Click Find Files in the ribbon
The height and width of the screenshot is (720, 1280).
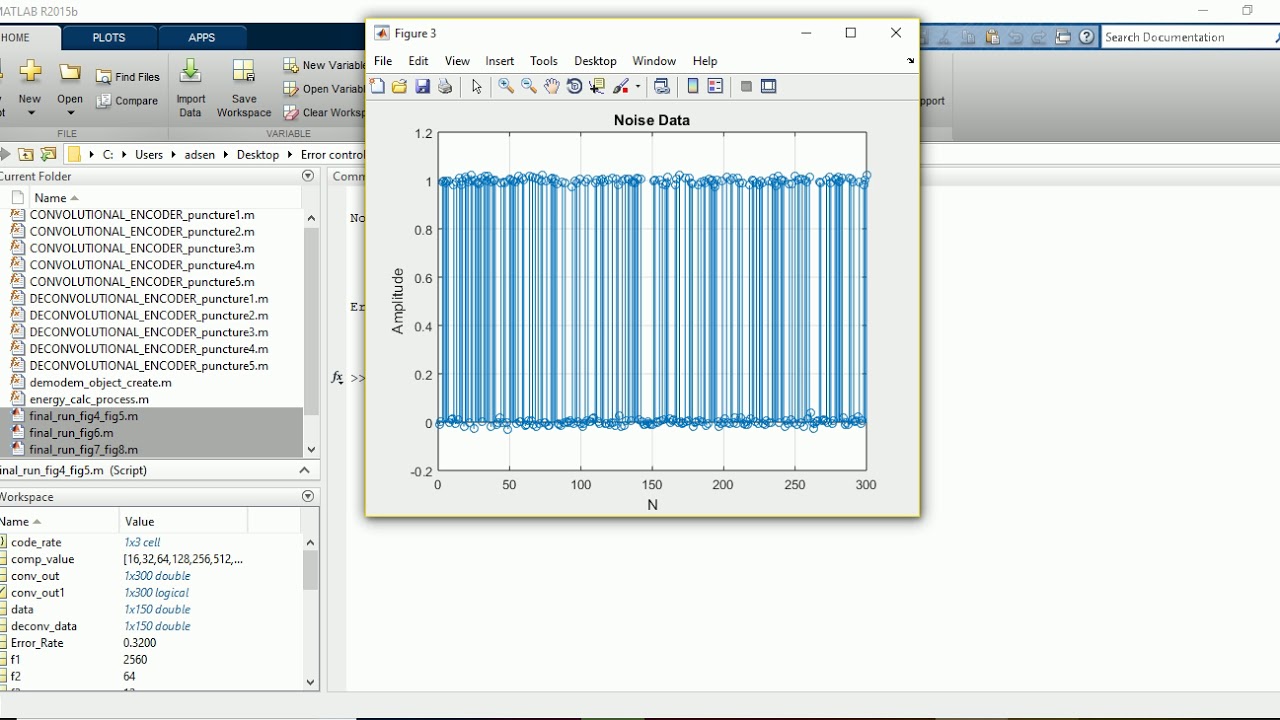point(128,77)
